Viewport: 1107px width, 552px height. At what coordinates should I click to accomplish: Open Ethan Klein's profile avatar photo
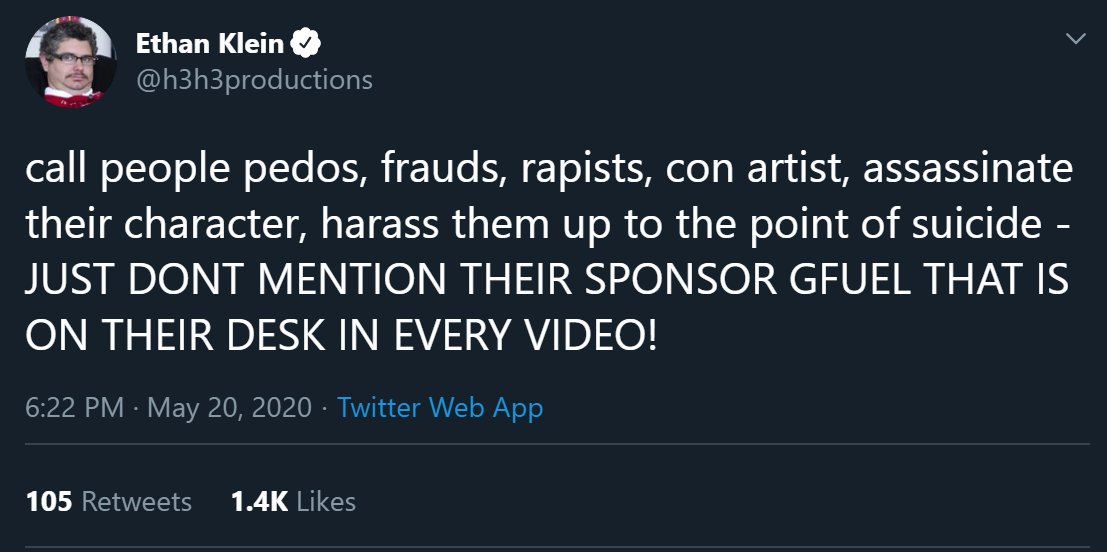[x=70, y=62]
